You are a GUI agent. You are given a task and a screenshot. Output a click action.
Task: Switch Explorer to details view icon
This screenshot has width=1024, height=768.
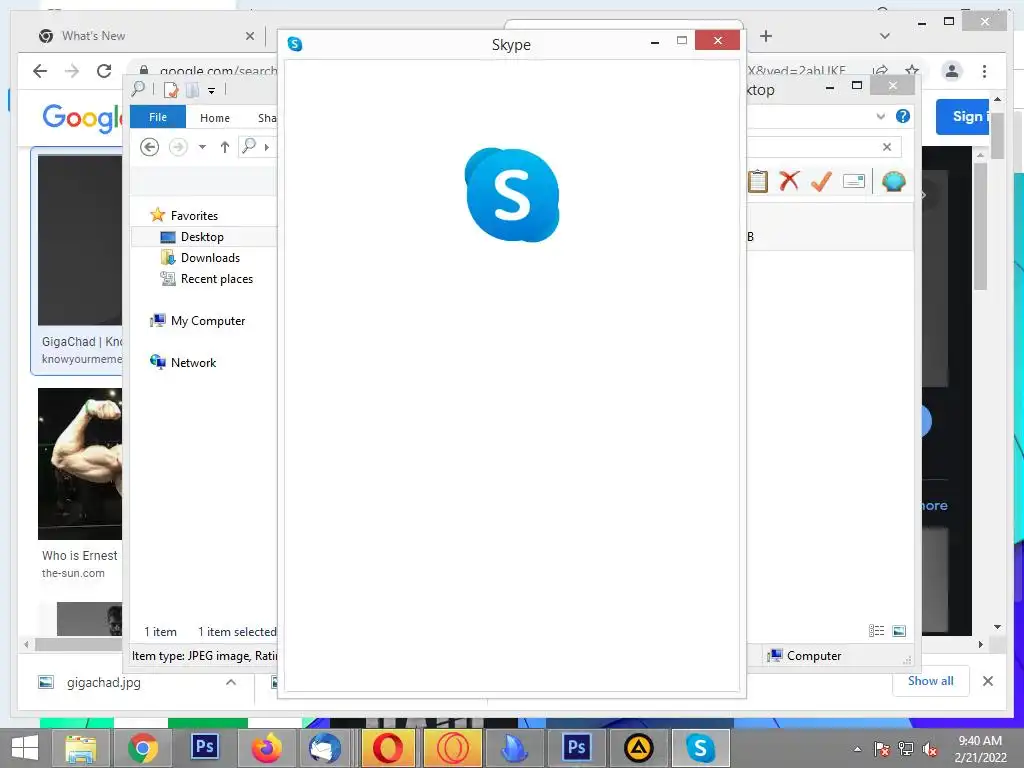click(876, 630)
